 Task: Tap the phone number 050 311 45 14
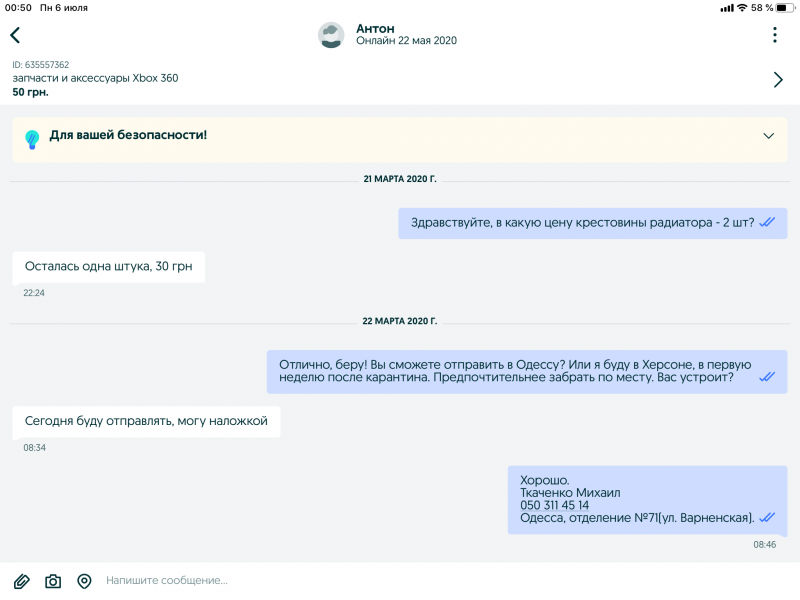(554, 505)
